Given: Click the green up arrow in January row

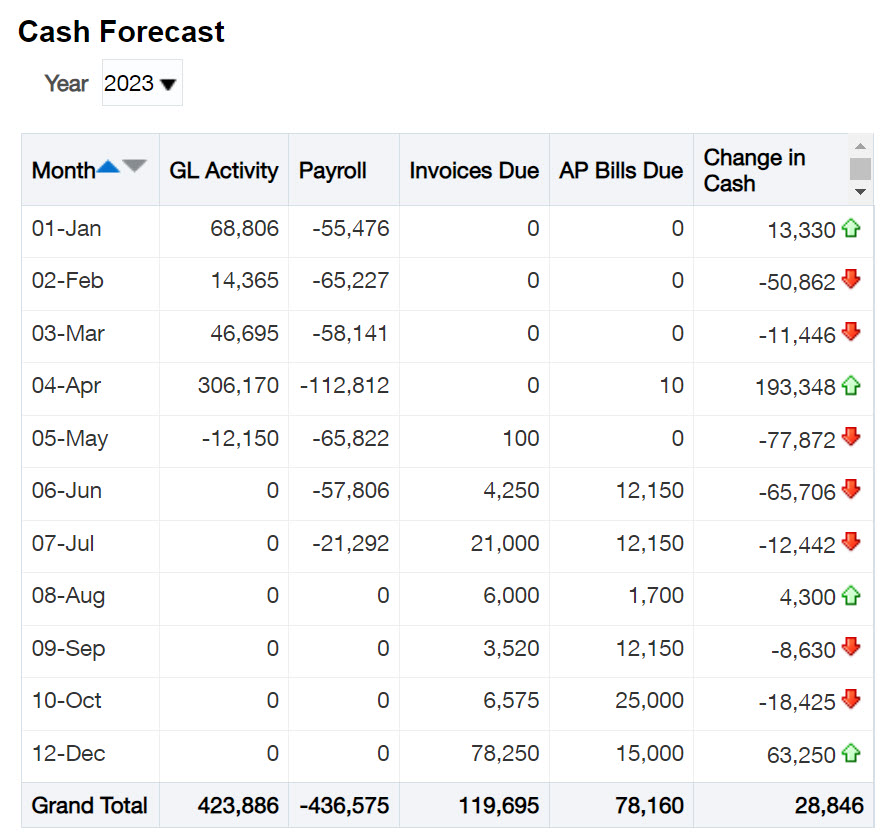Looking at the screenshot, I should click(851, 229).
